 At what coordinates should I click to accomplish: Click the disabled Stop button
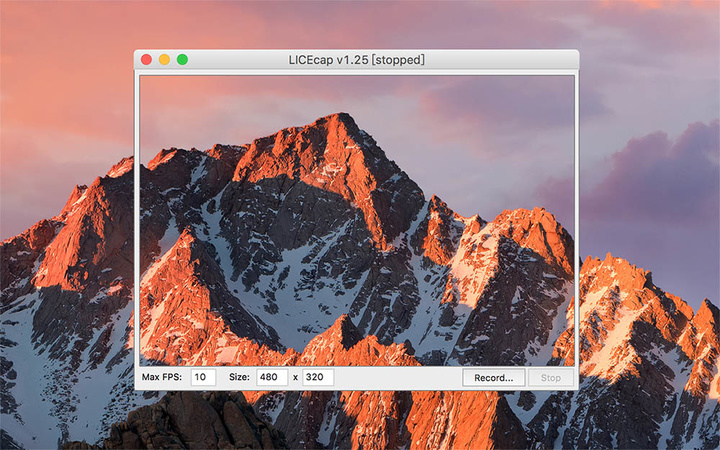coord(551,377)
